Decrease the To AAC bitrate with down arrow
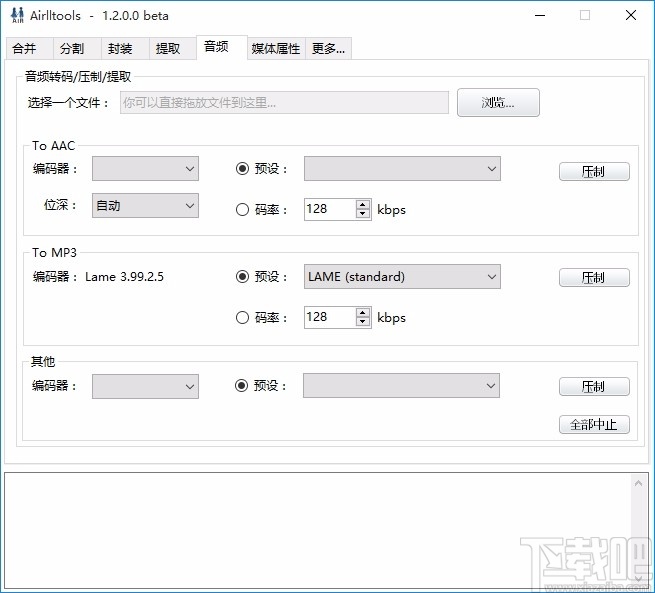This screenshot has width=655, height=593. pyautogui.click(x=363, y=213)
